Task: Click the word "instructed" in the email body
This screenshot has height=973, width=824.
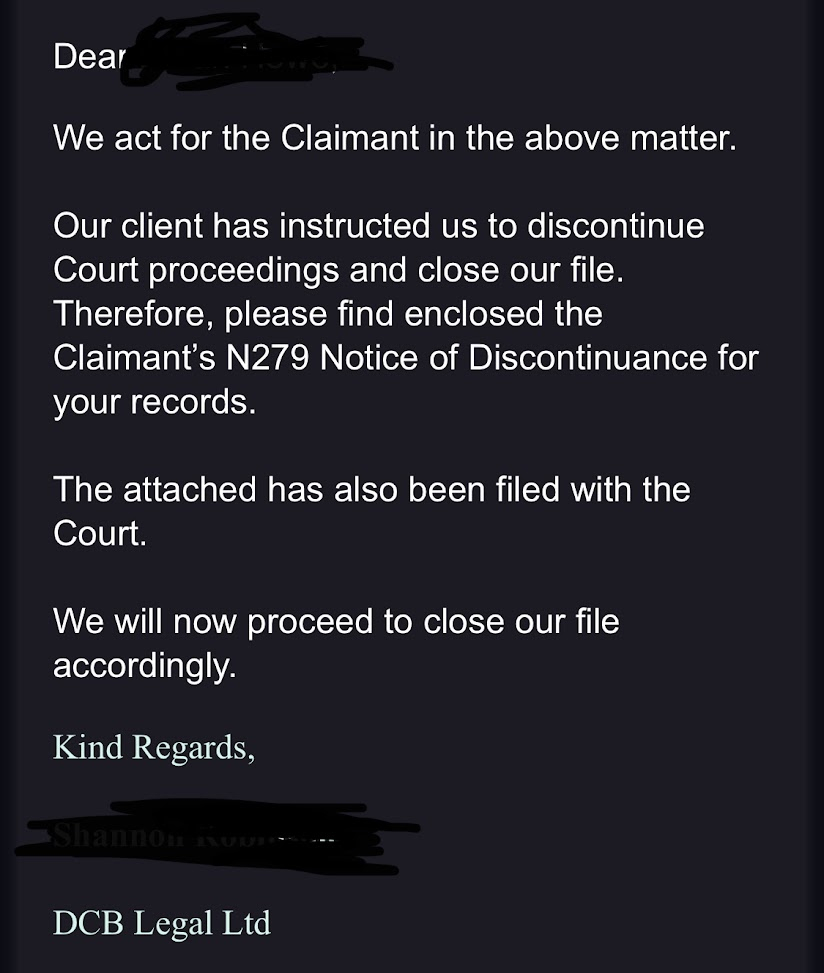Action: click(x=354, y=225)
